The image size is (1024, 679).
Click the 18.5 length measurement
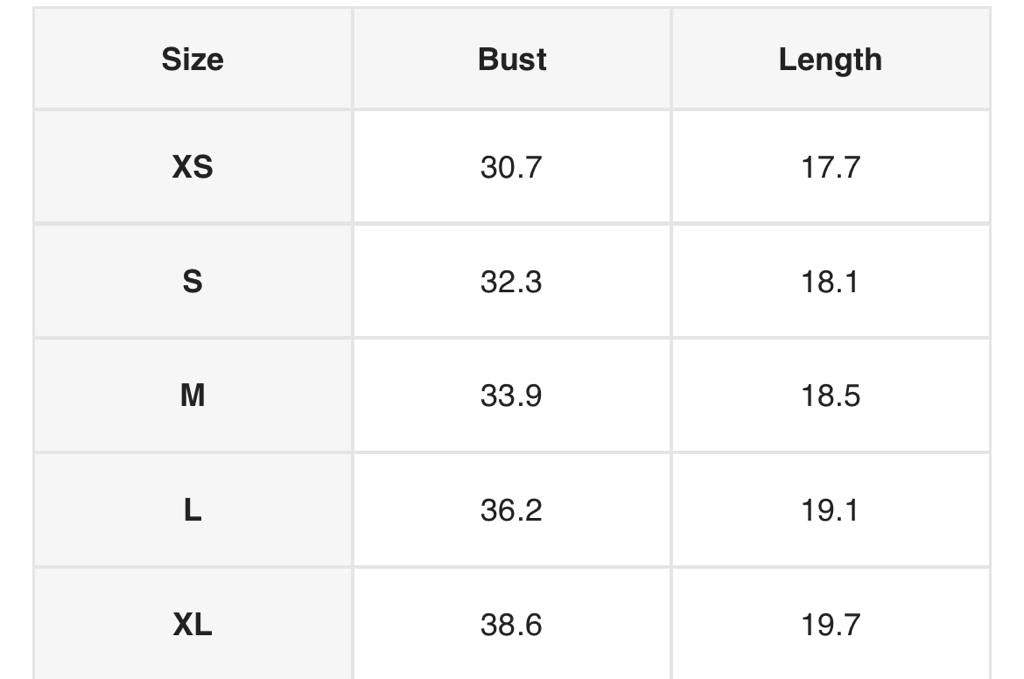[x=830, y=396]
